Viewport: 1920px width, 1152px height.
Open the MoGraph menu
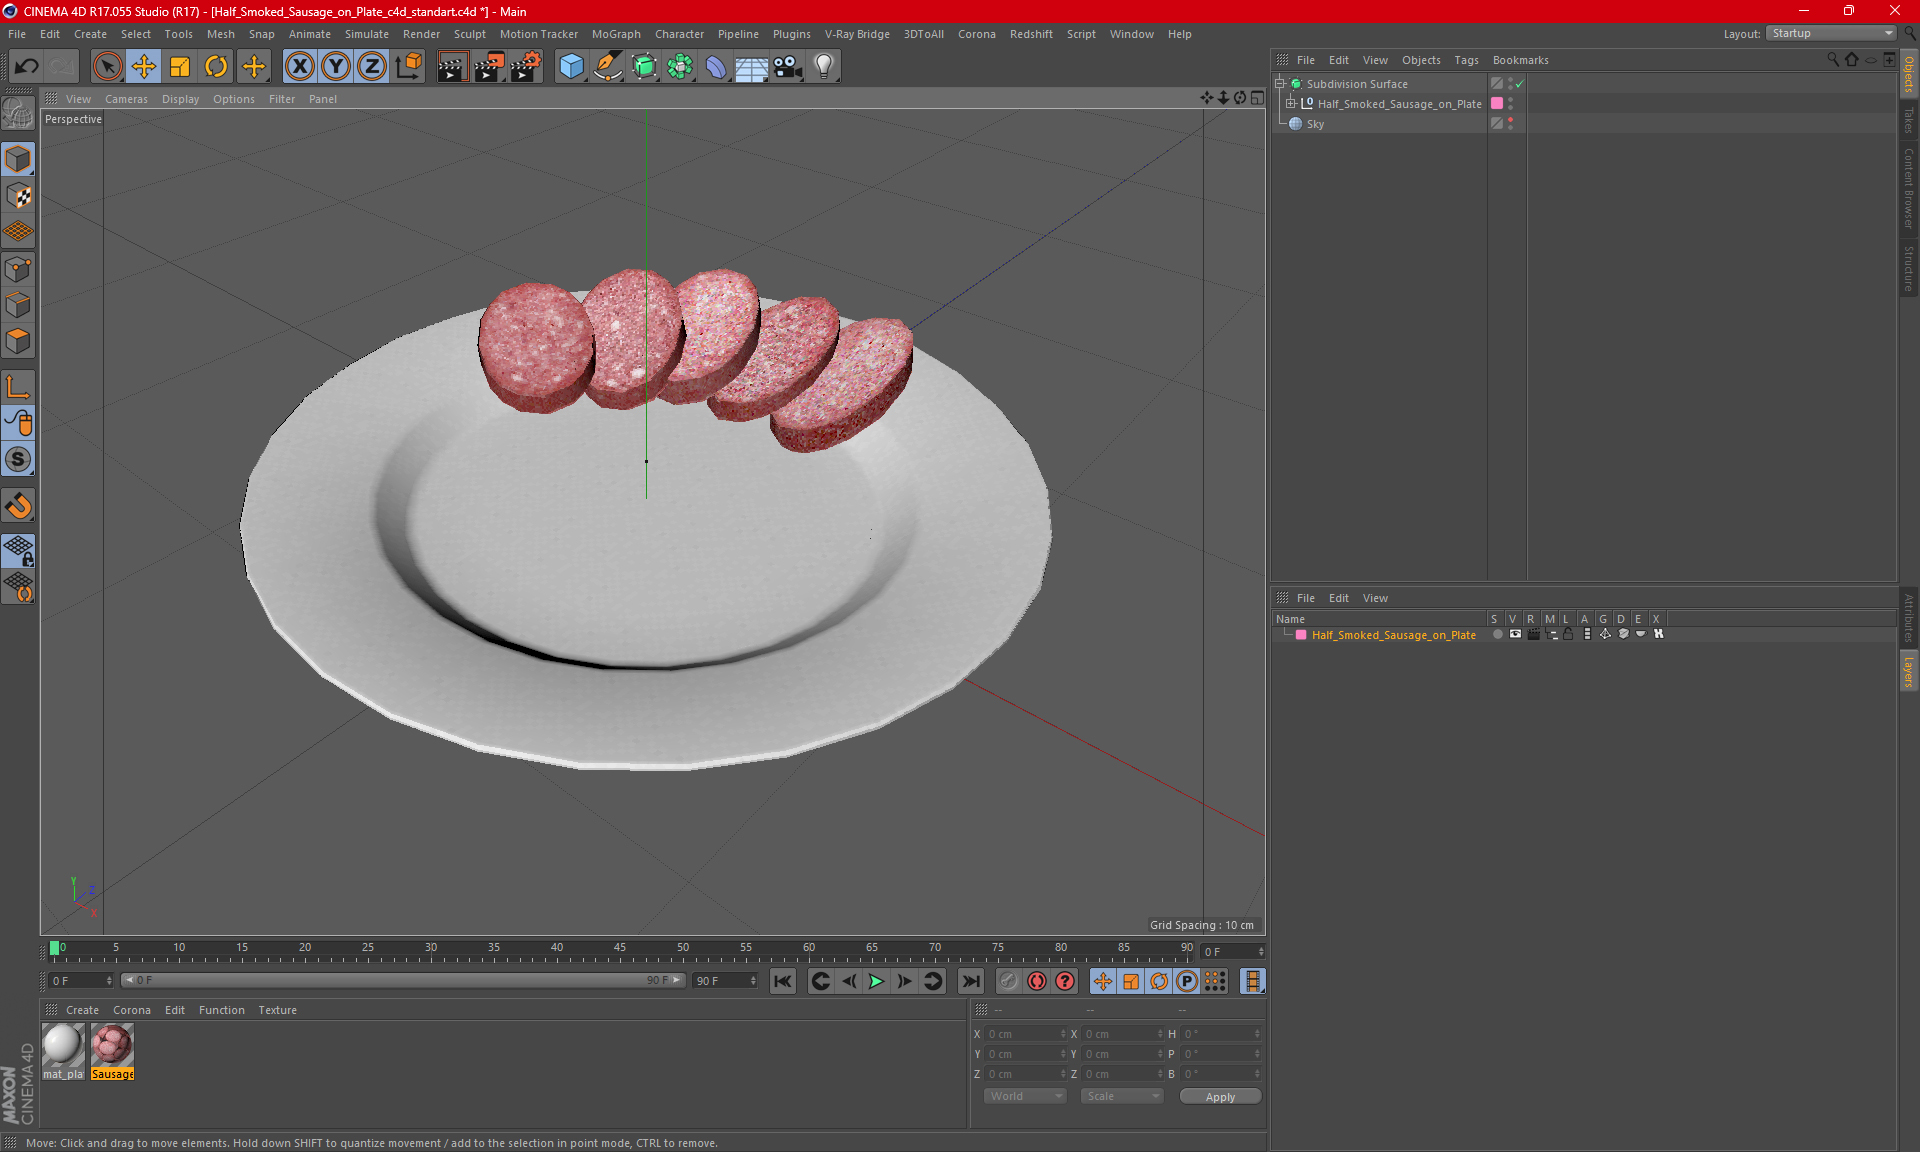(x=615, y=34)
